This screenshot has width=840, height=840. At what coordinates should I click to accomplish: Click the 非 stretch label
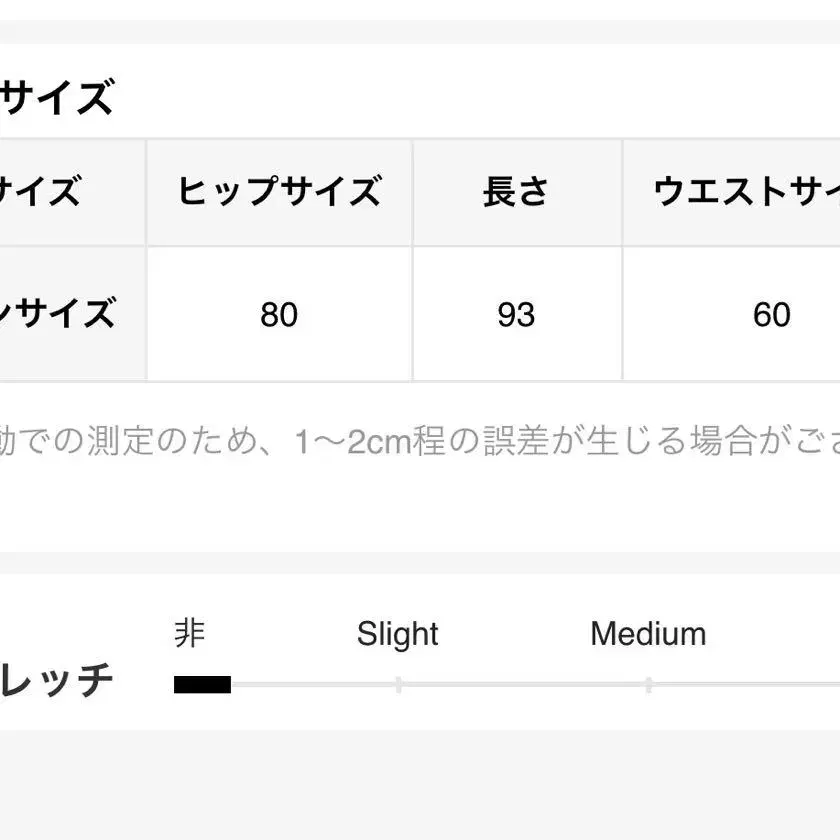pyautogui.click(x=190, y=633)
